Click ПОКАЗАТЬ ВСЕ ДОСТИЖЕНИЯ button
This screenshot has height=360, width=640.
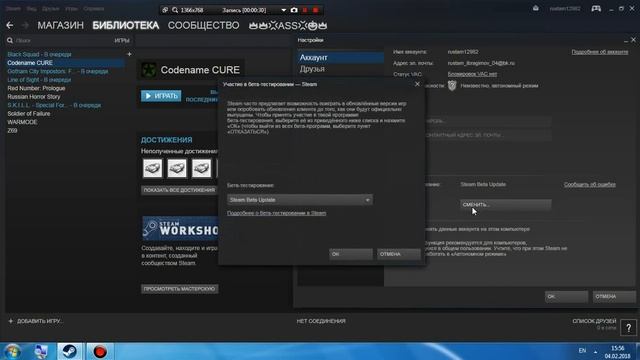click(179, 190)
